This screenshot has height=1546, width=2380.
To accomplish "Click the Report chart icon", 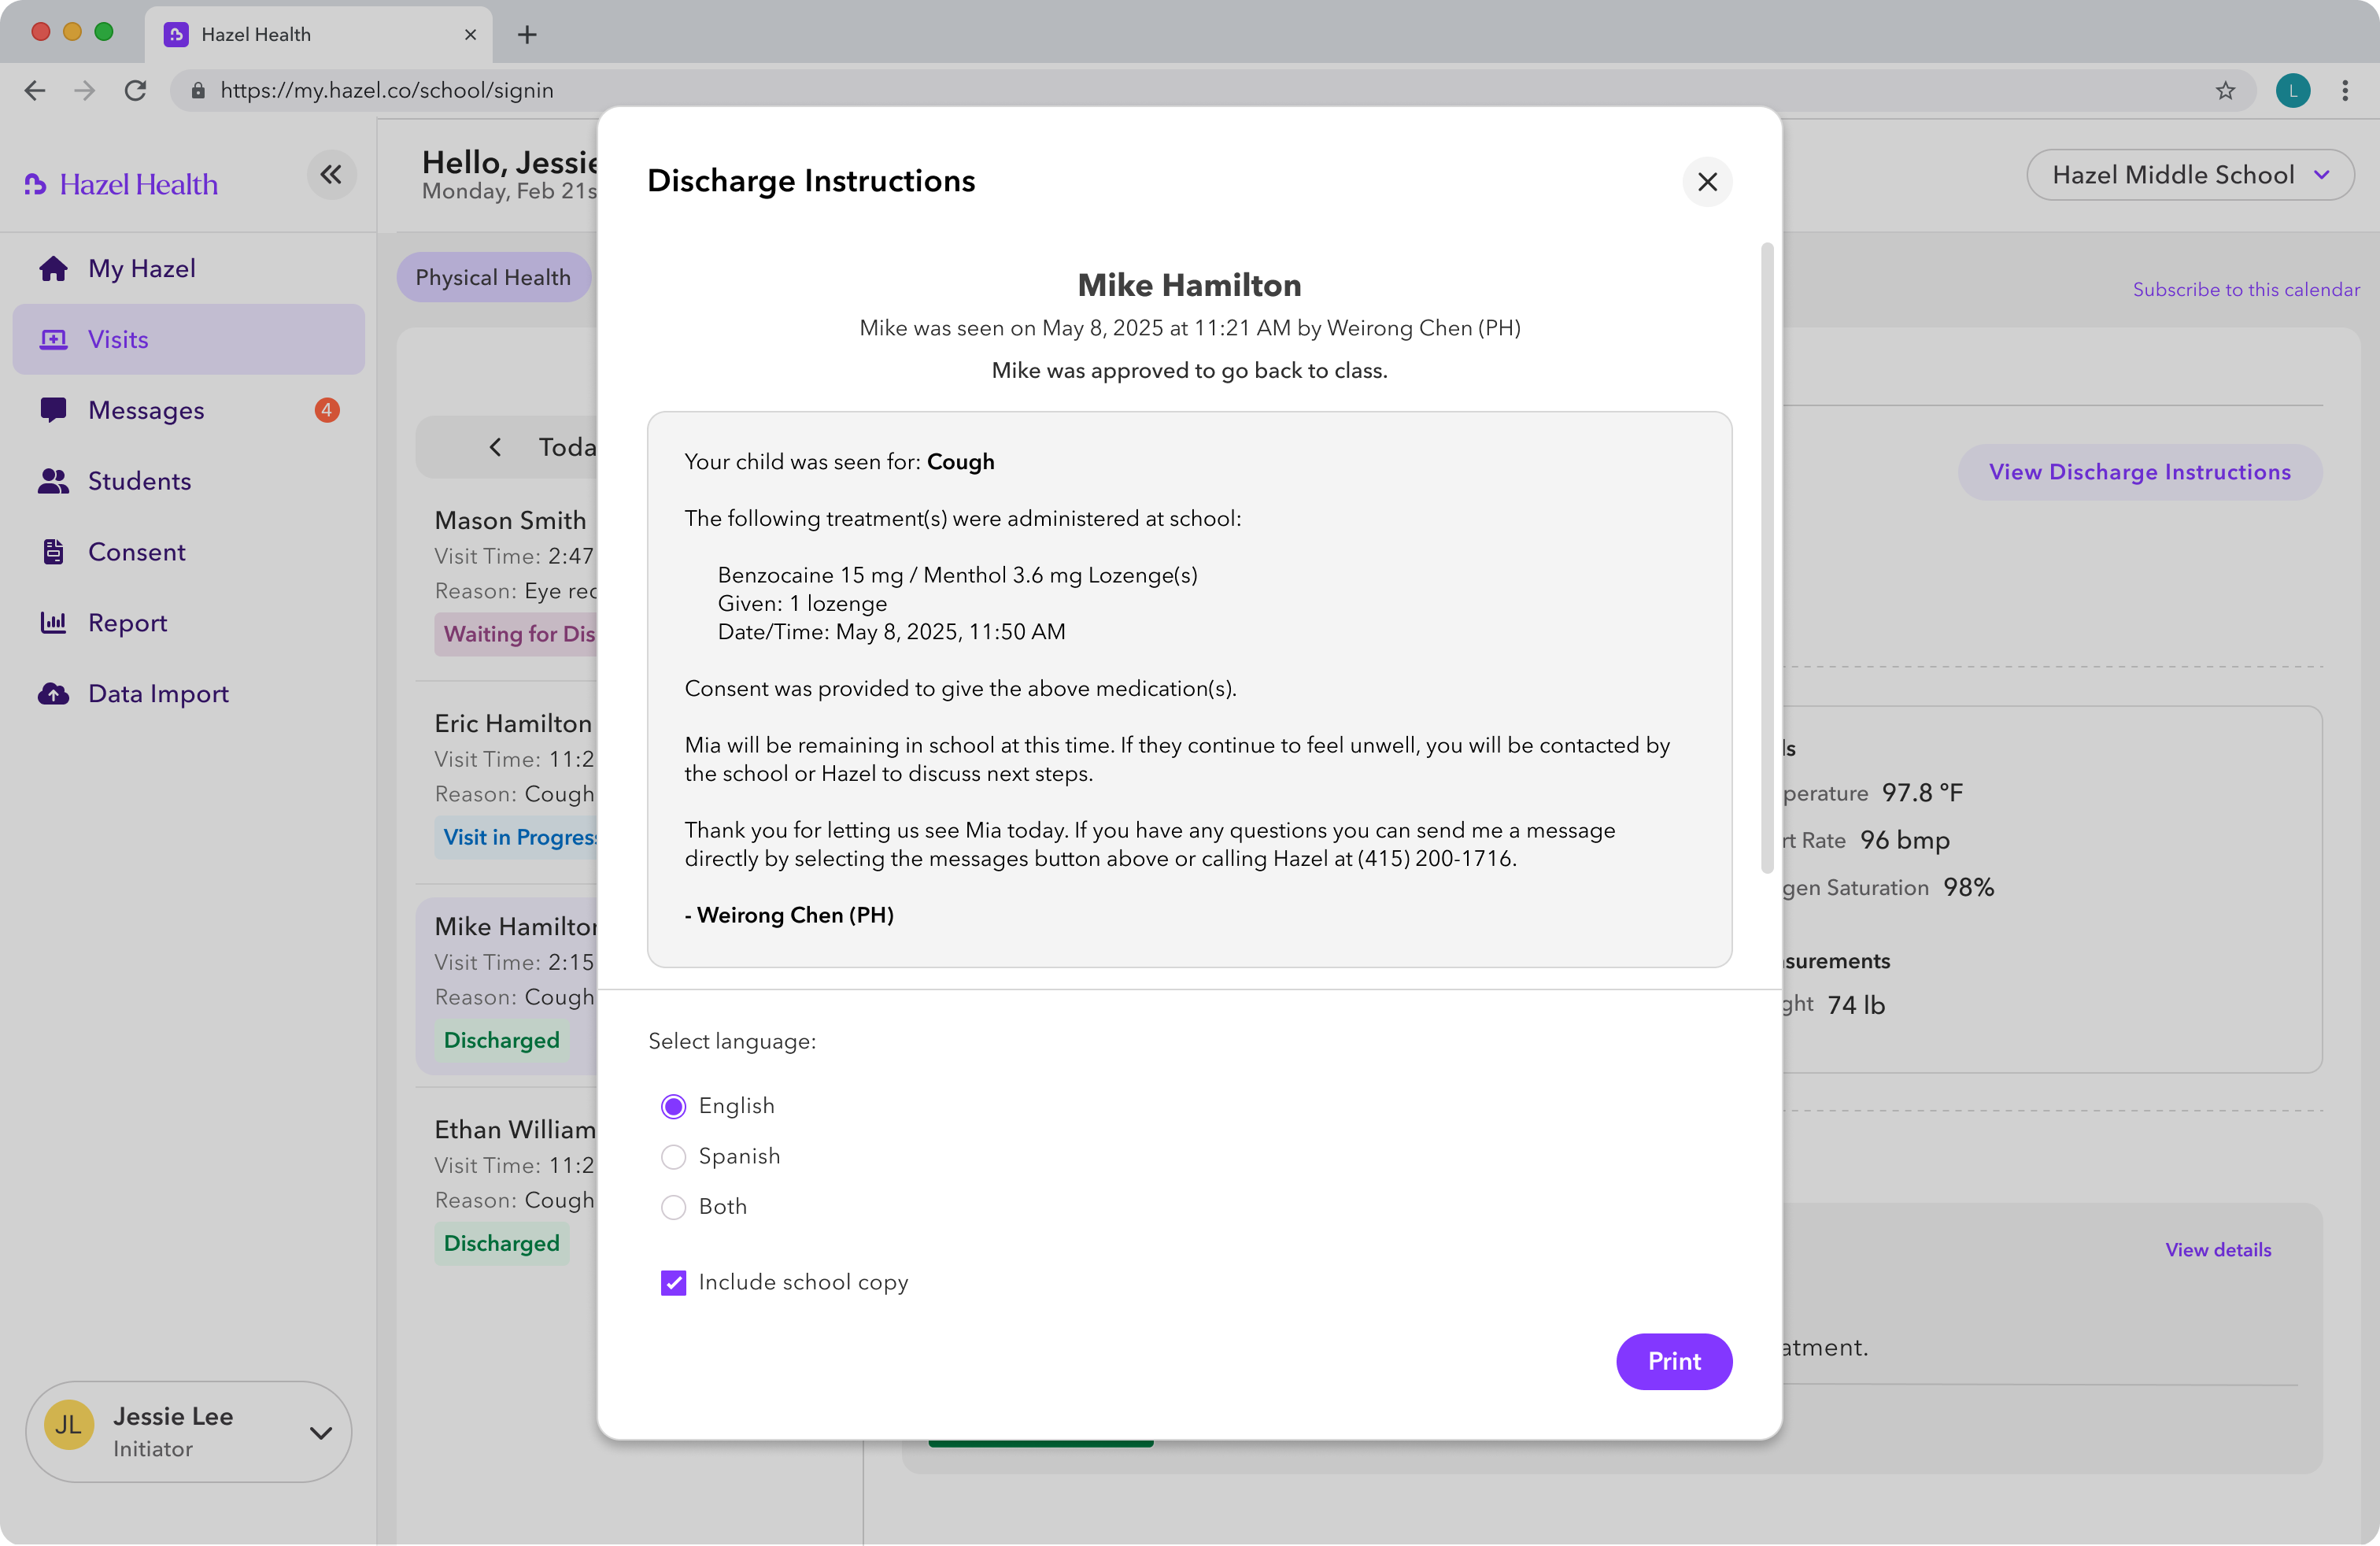I will coord(53,623).
